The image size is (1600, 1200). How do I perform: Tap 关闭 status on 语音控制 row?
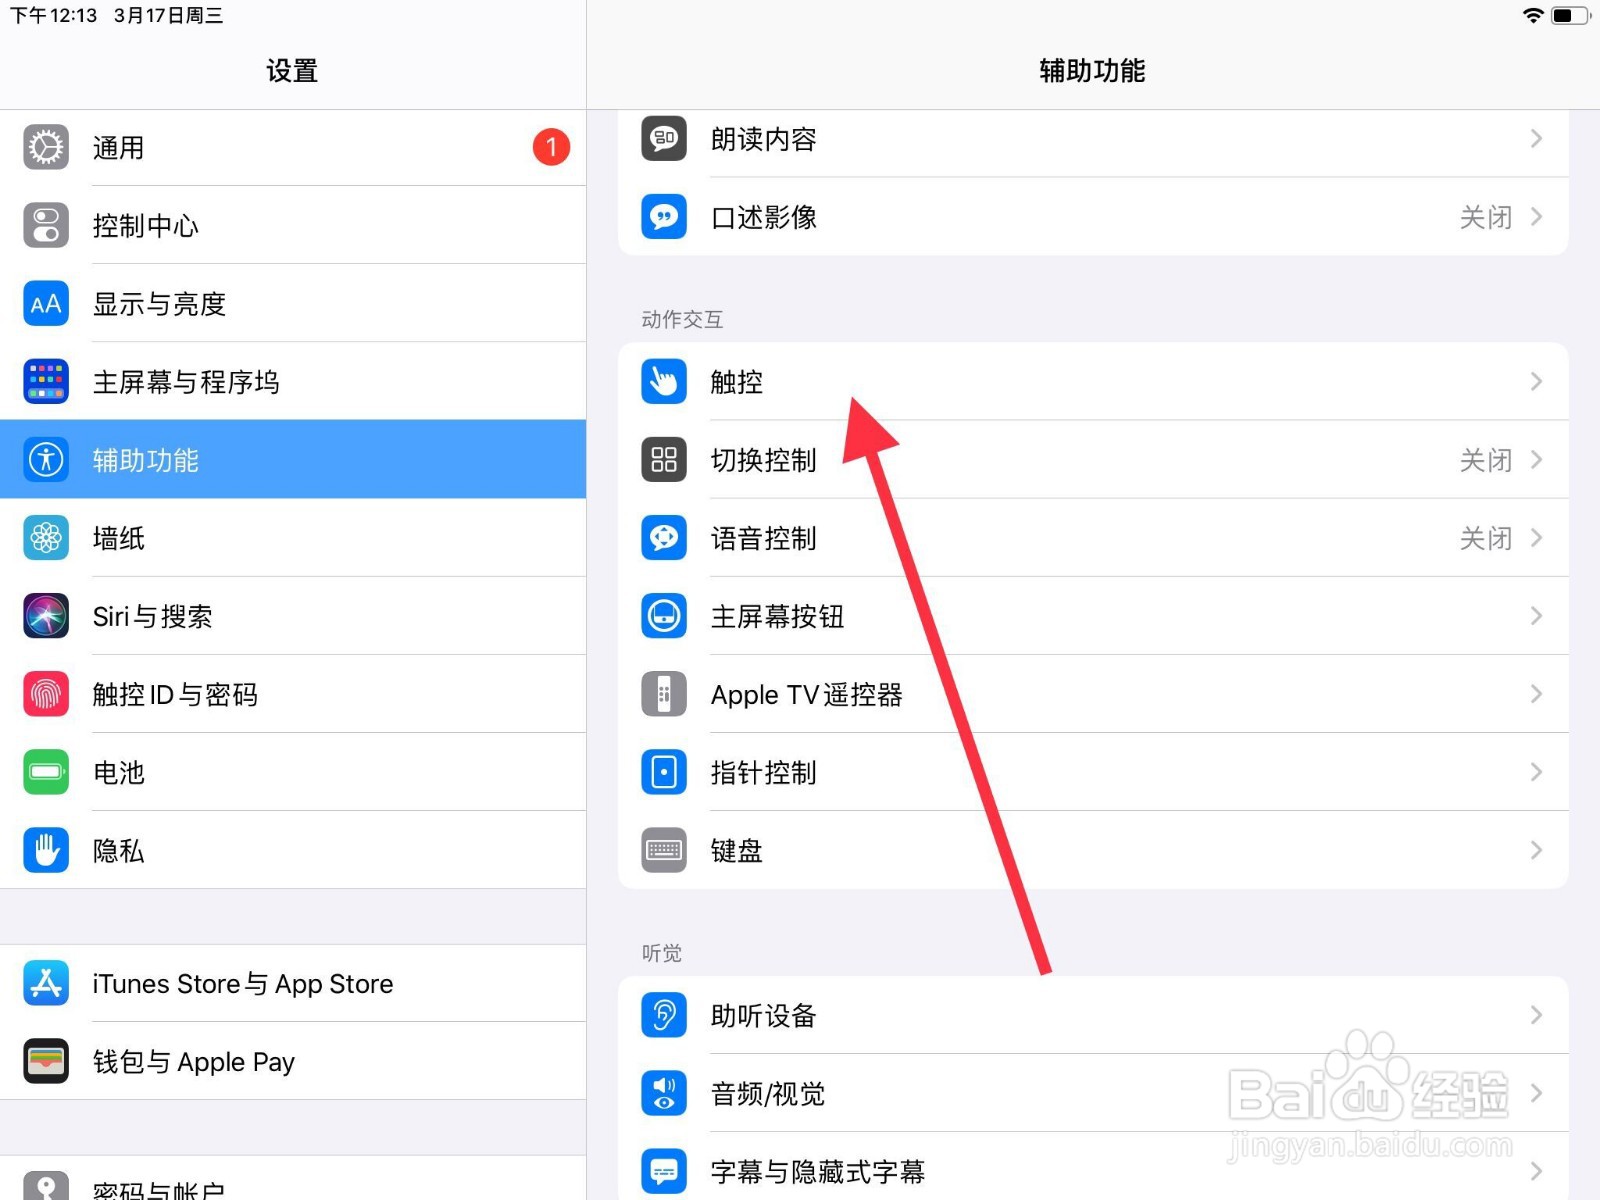tap(1485, 538)
